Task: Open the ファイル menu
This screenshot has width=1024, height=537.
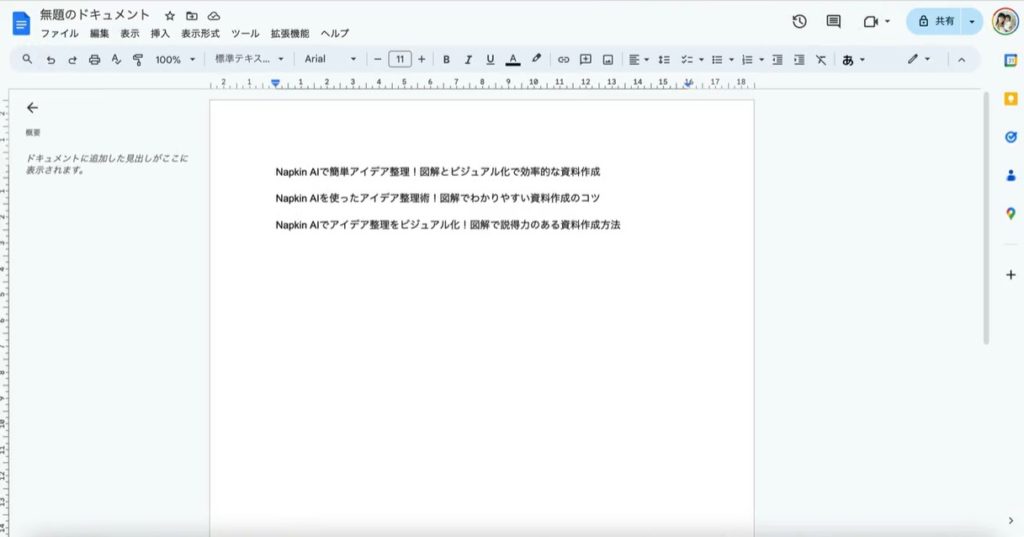Action: click(59, 33)
